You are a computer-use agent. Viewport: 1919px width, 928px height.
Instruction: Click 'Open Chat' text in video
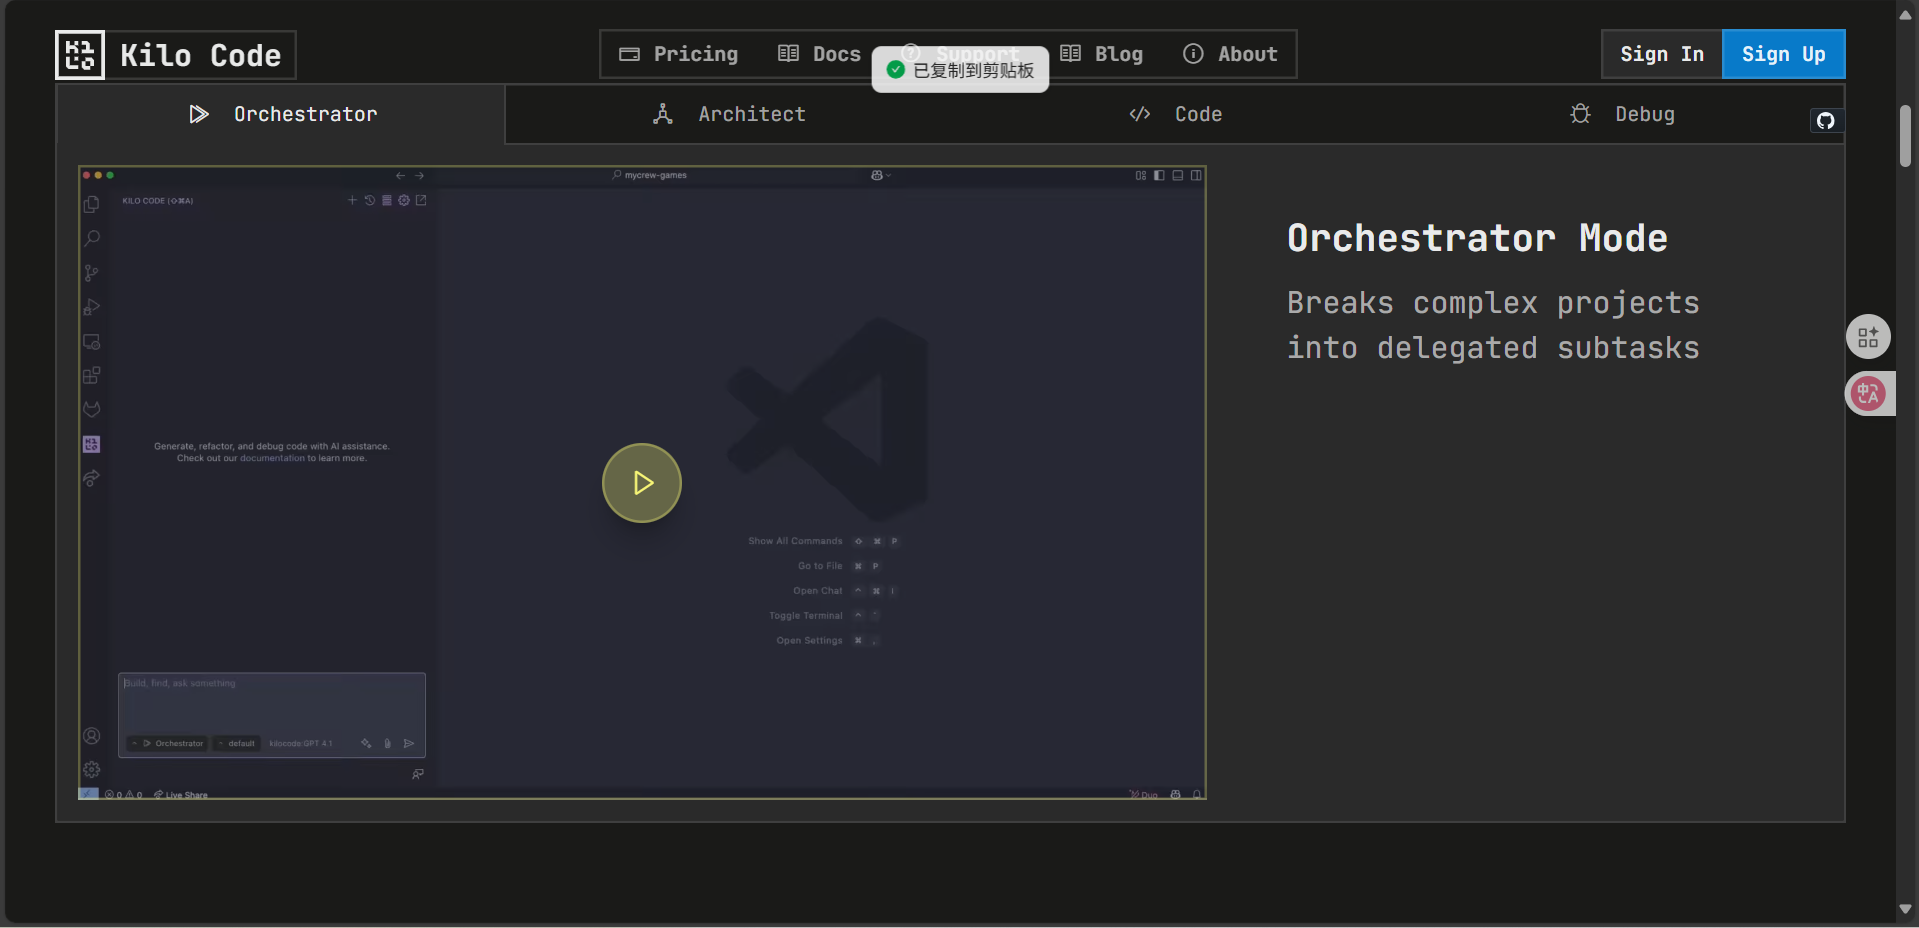(x=818, y=591)
